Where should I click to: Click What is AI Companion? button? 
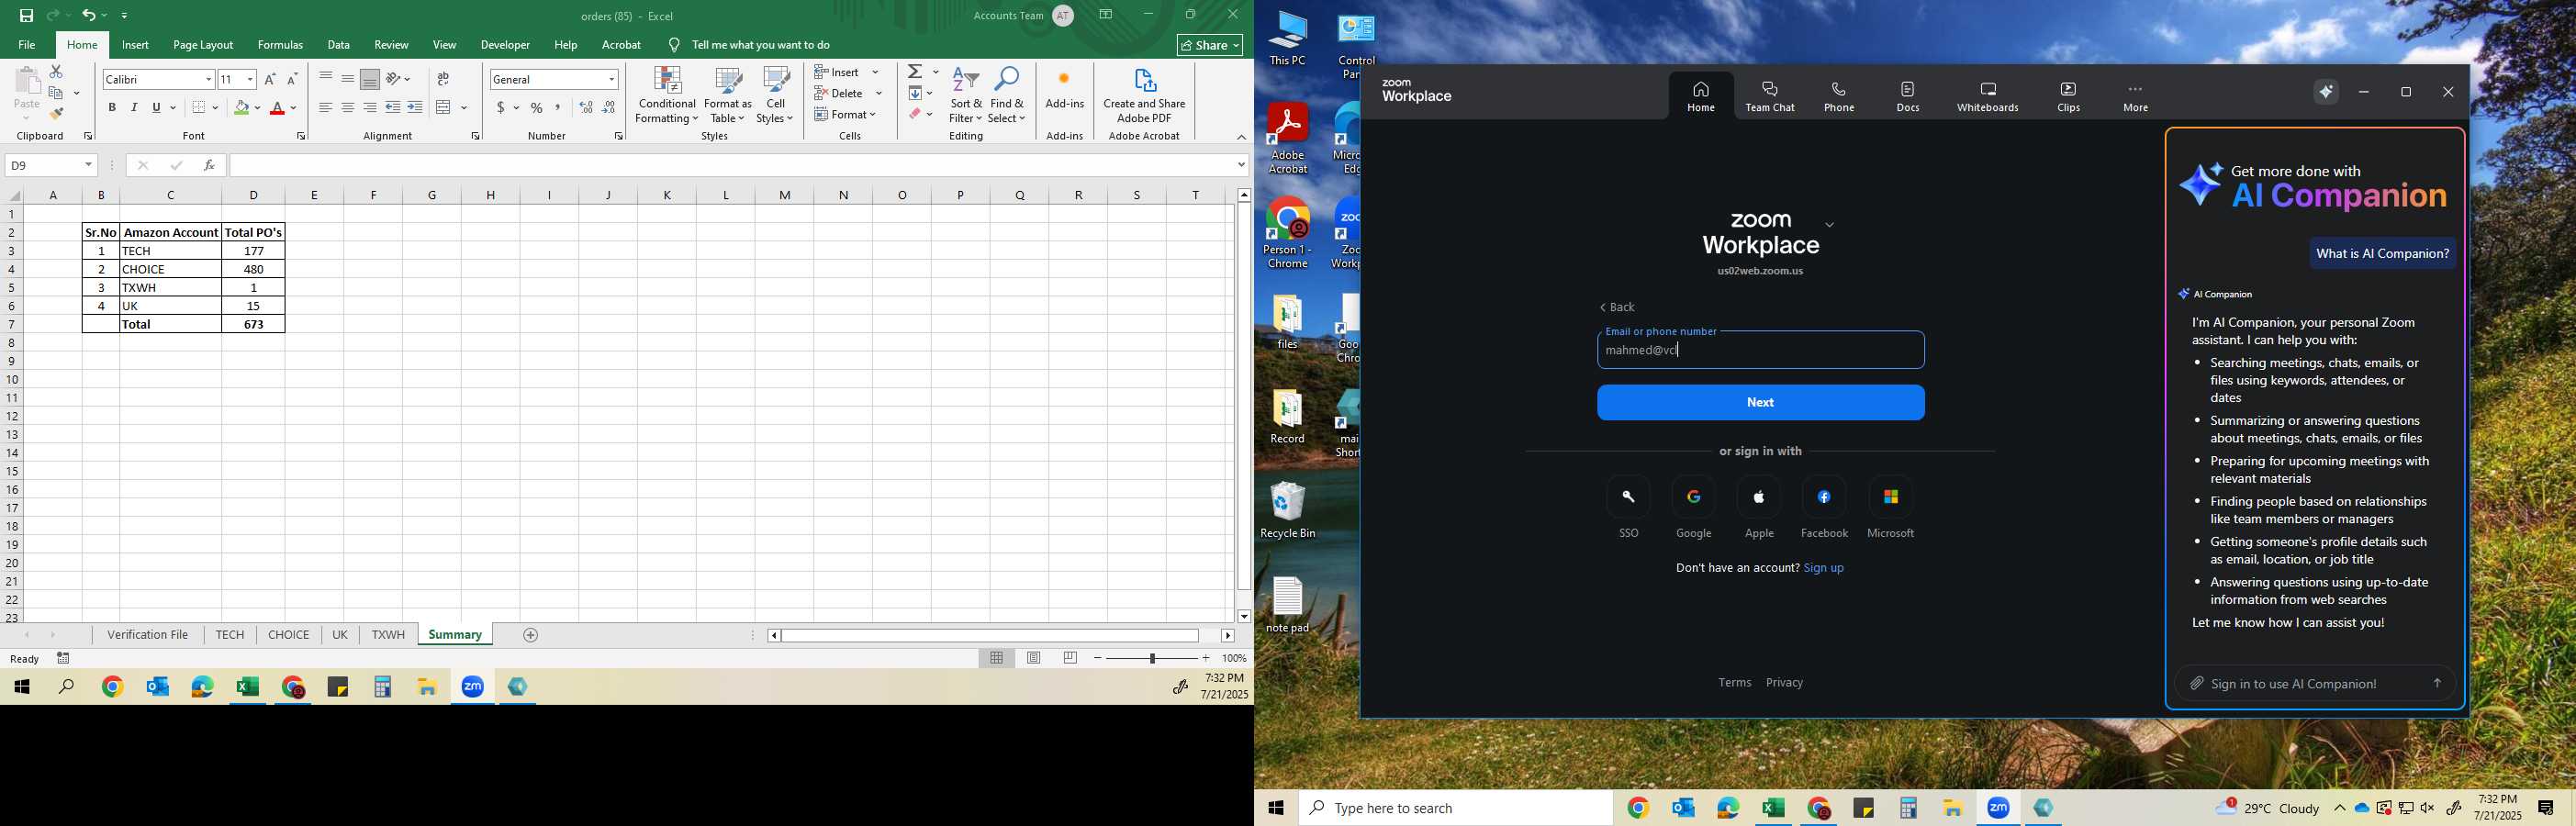[x=2382, y=254]
